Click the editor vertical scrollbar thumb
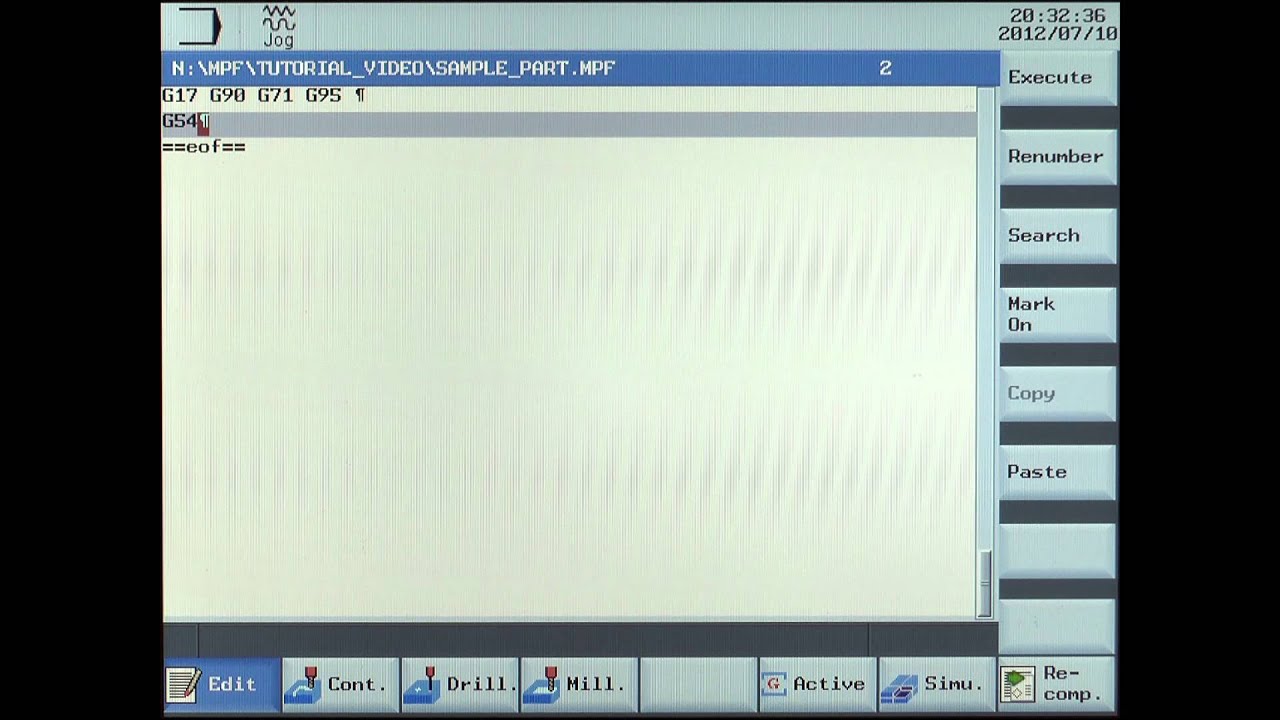This screenshot has height=720, width=1280. click(x=985, y=583)
